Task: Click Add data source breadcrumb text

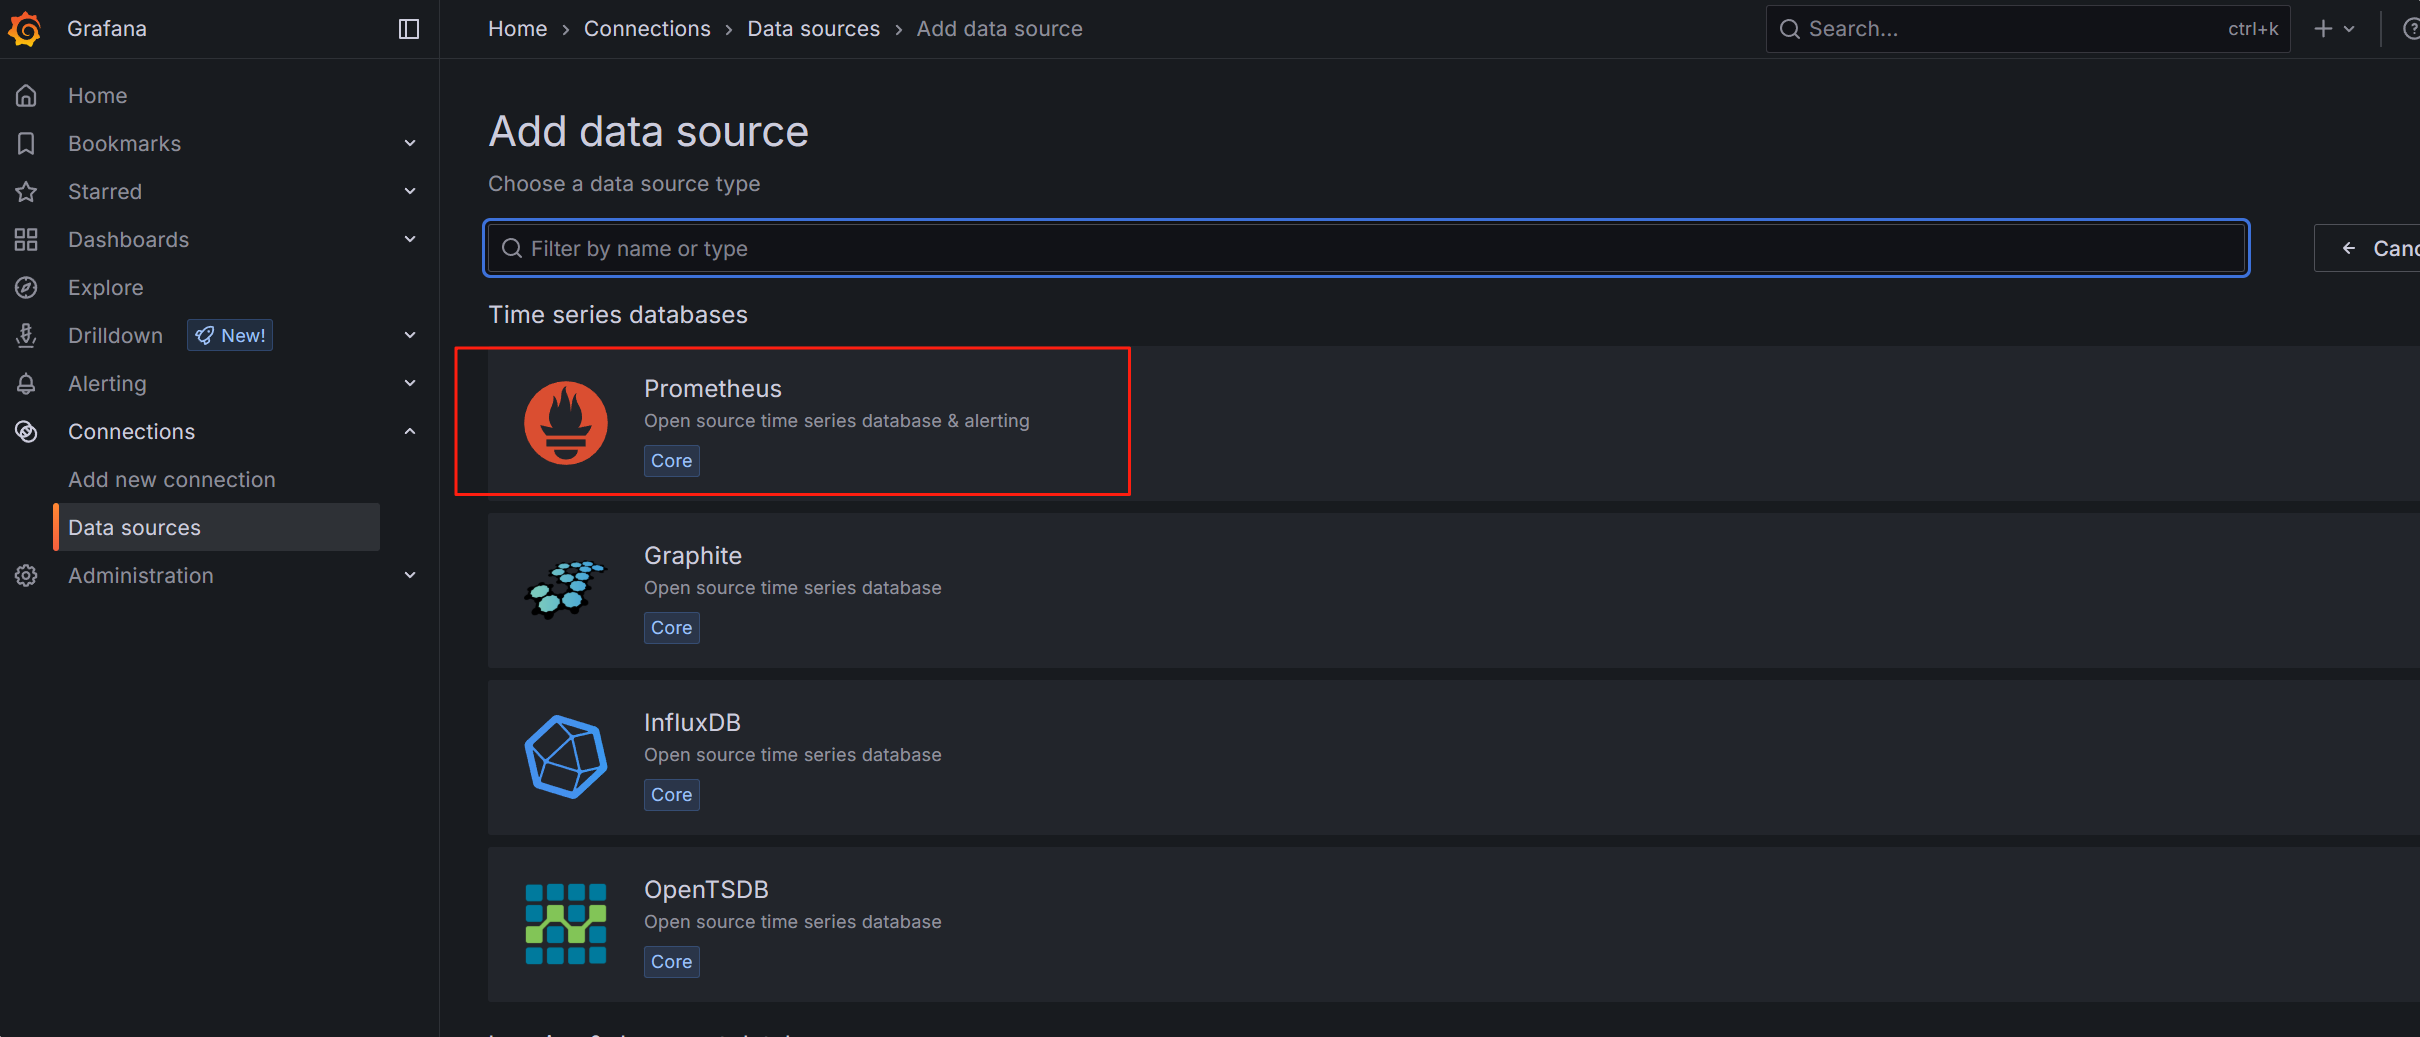Action: tap(1000, 29)
